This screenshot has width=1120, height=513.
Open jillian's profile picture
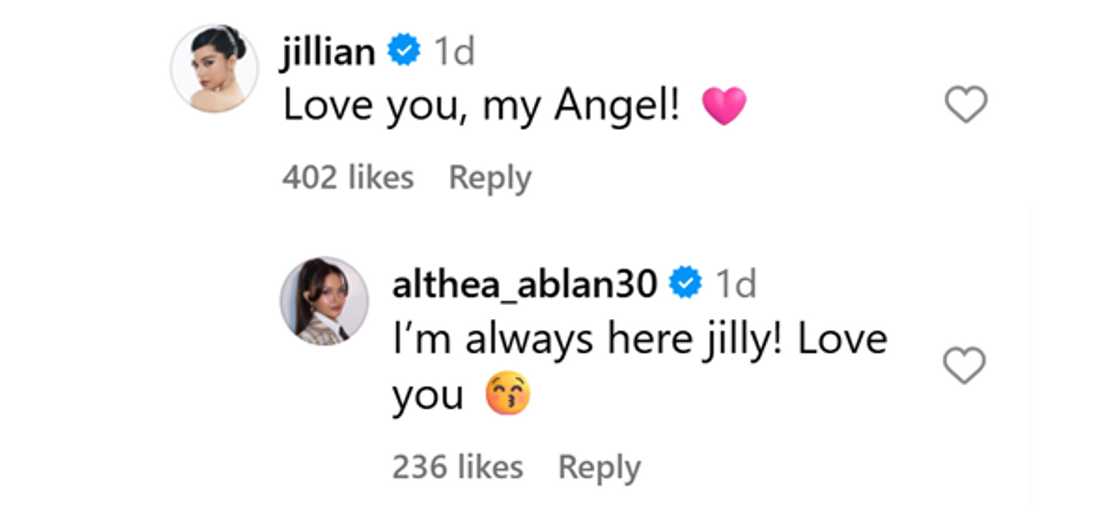tap(214, 68)
